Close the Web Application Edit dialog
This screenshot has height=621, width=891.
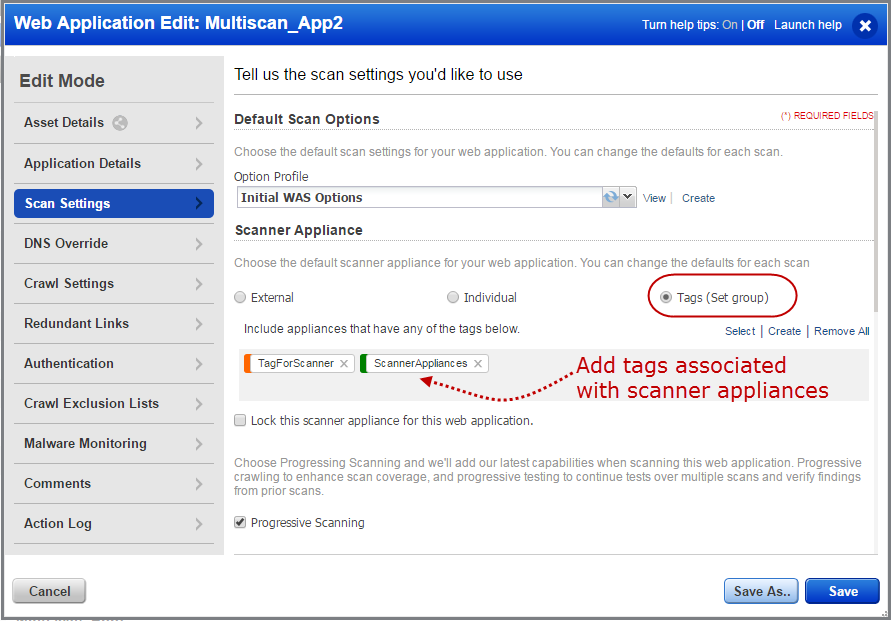point(865,26)
